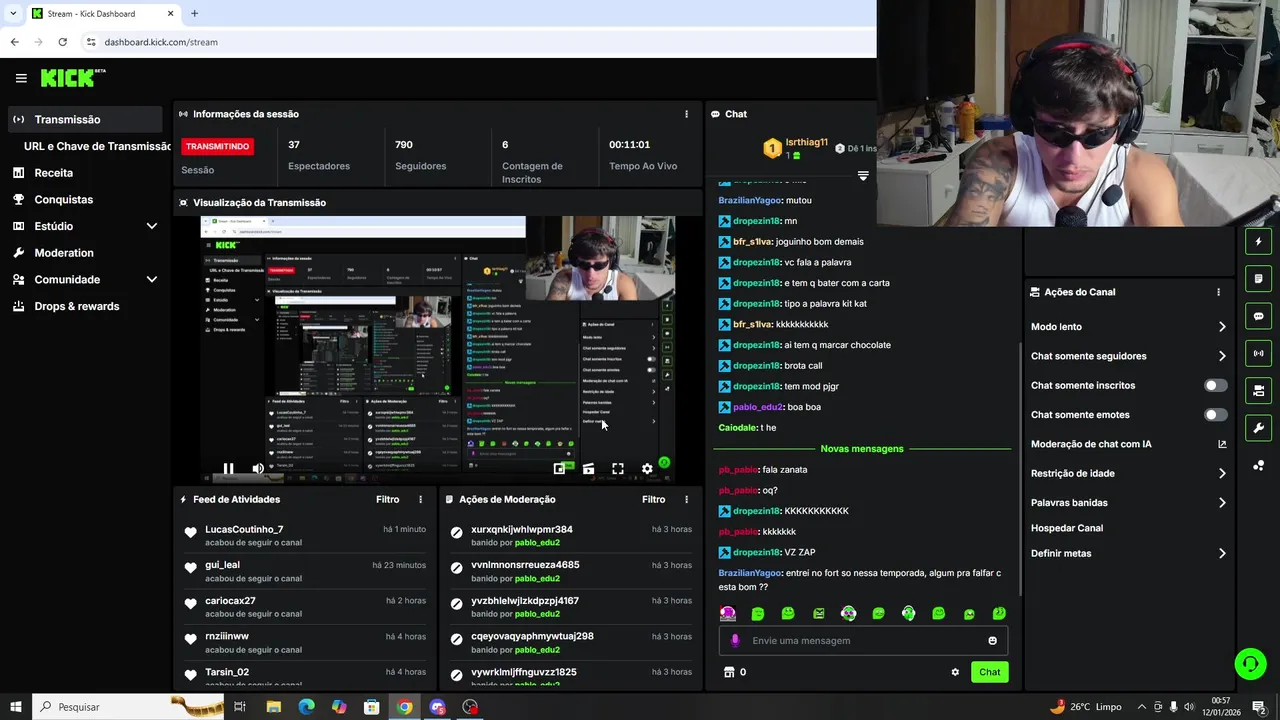
Task: Open Conquistas in the sidebar
Action: (63, 200)
